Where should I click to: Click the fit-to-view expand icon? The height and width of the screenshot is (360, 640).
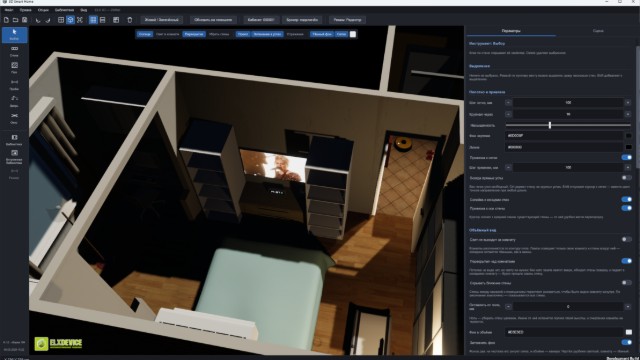(80, 20)
